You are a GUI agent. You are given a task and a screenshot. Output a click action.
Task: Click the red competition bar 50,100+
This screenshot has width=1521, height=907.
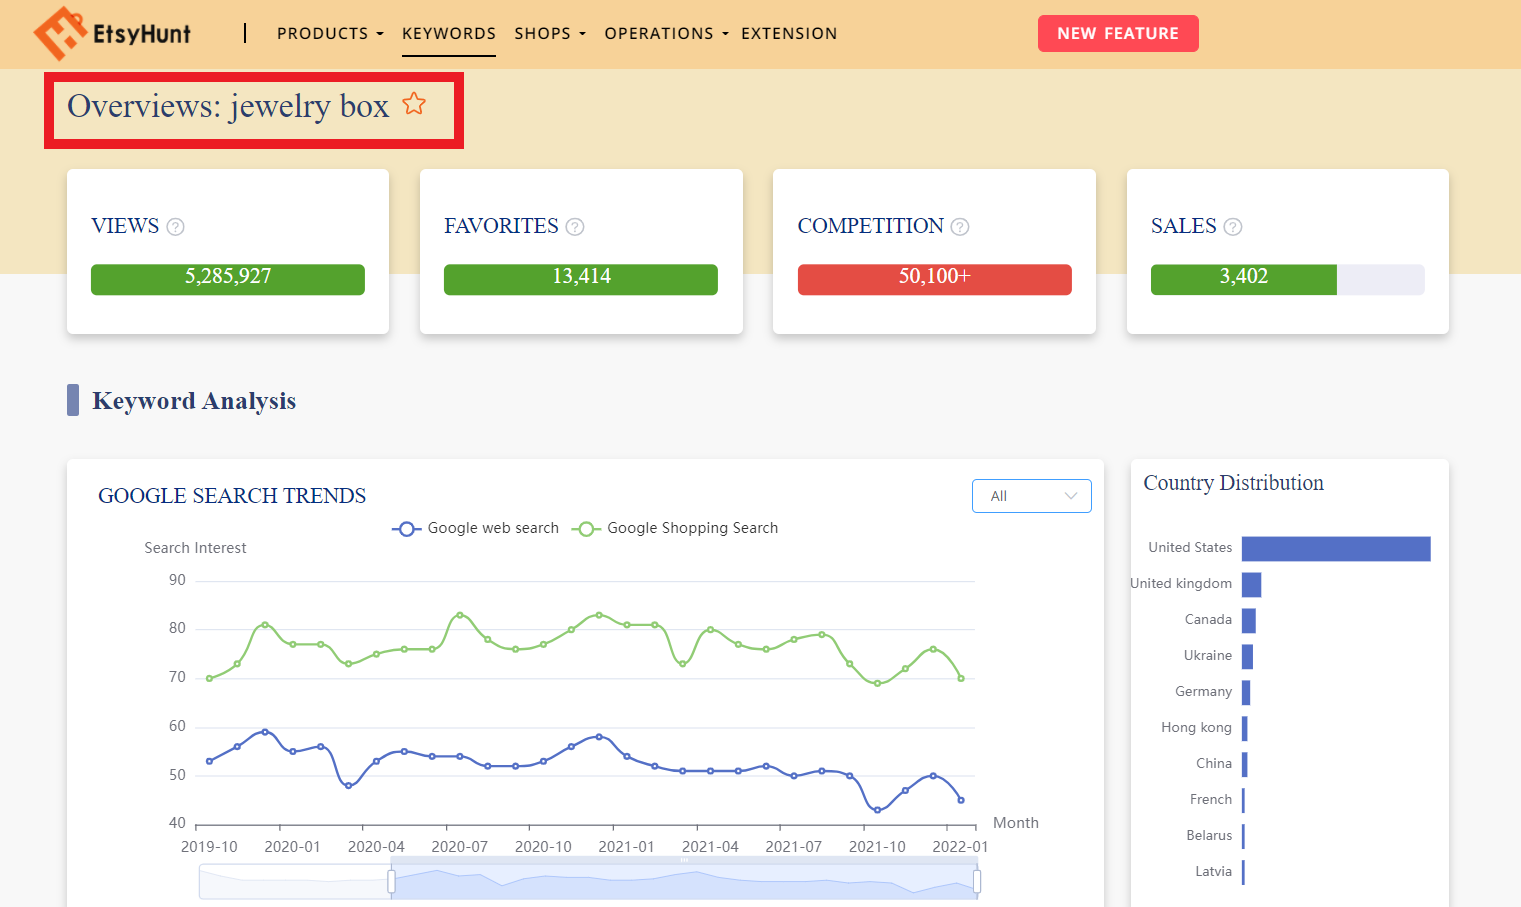click(x=934, y=279)
